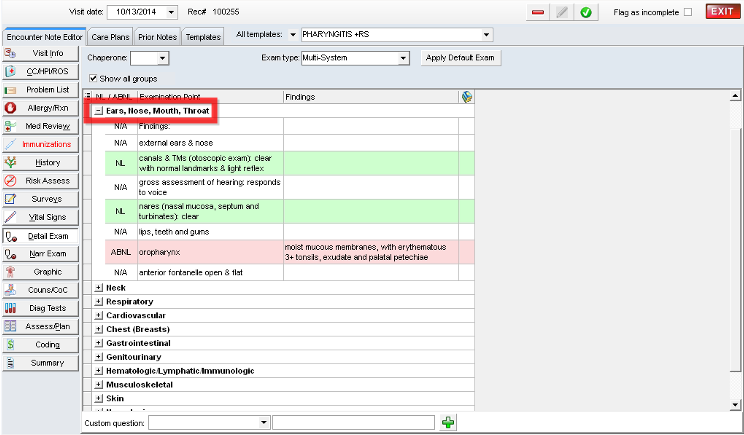The width and height of the screenshot is (744, 435).
Task: Click the green plus add icon
Action: pyautogui.click(x=448, y=422)
